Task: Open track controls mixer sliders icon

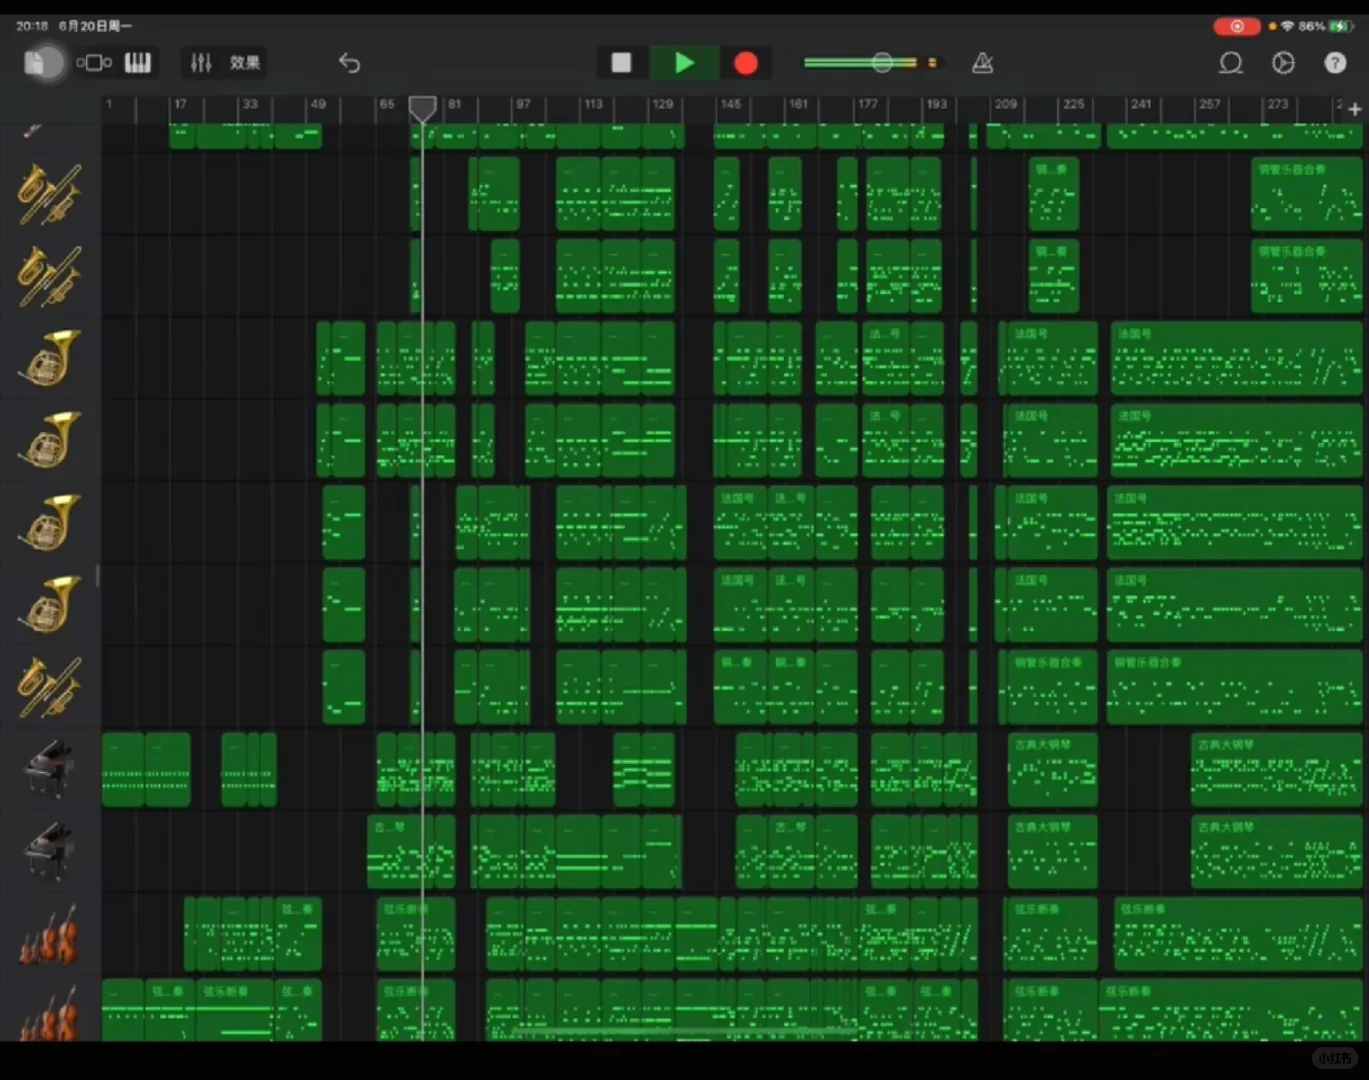Action: 201,63
